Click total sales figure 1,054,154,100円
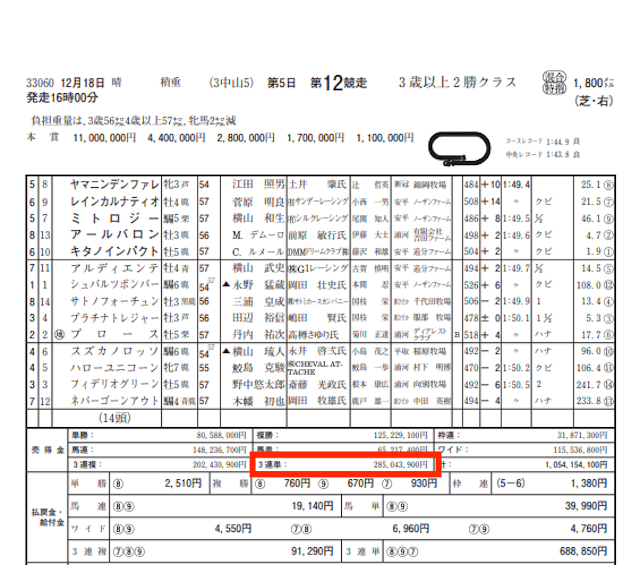640x565 pixels. 576,465
